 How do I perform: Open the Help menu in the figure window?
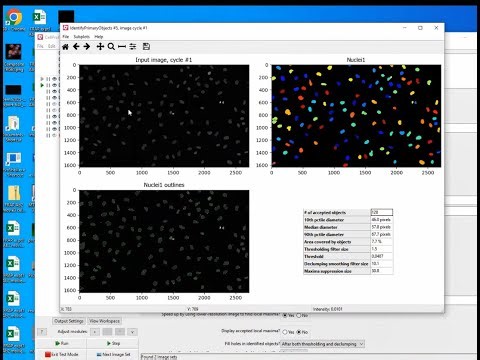point(99,37)
